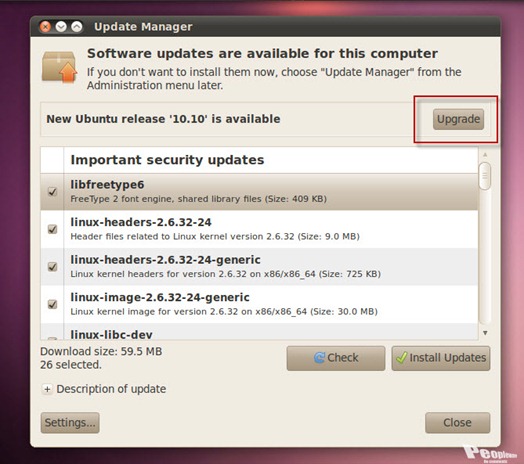Click the scroll up arrow of list
The height and width of the screenshot is (464, 524).
(x=485, y=155)
